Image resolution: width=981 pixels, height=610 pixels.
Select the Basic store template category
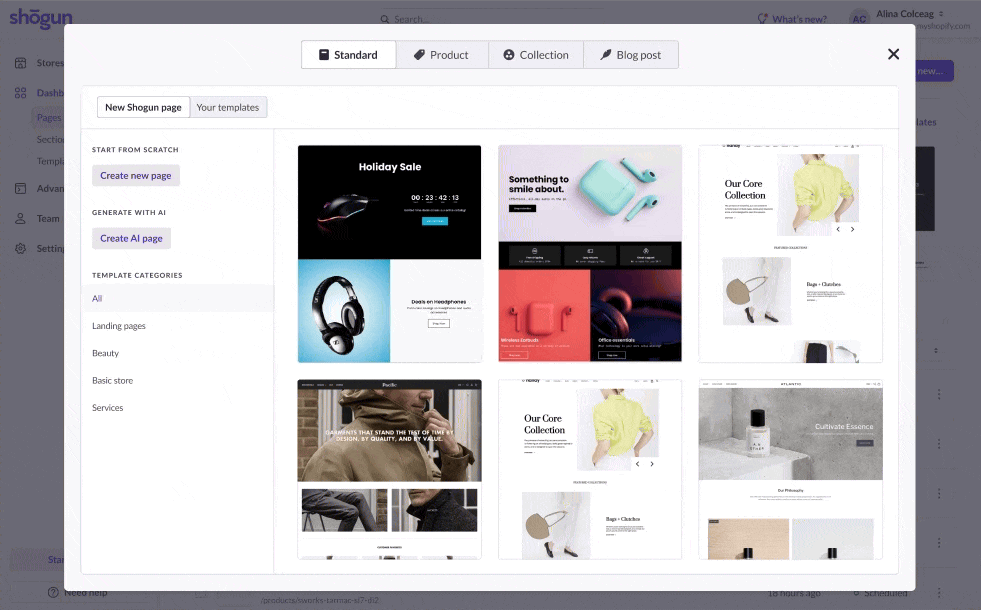112,381
